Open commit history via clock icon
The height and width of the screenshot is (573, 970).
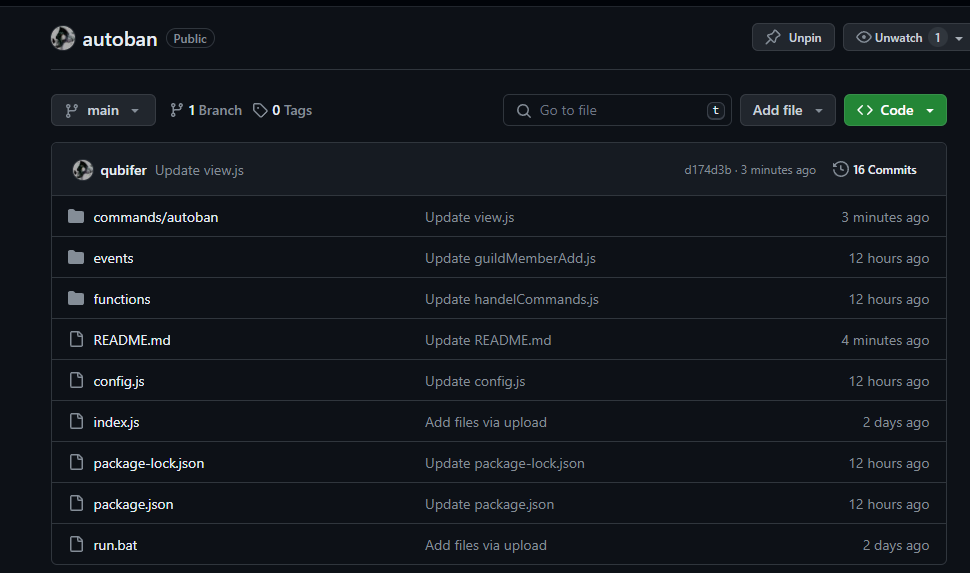tap(841, 170)
